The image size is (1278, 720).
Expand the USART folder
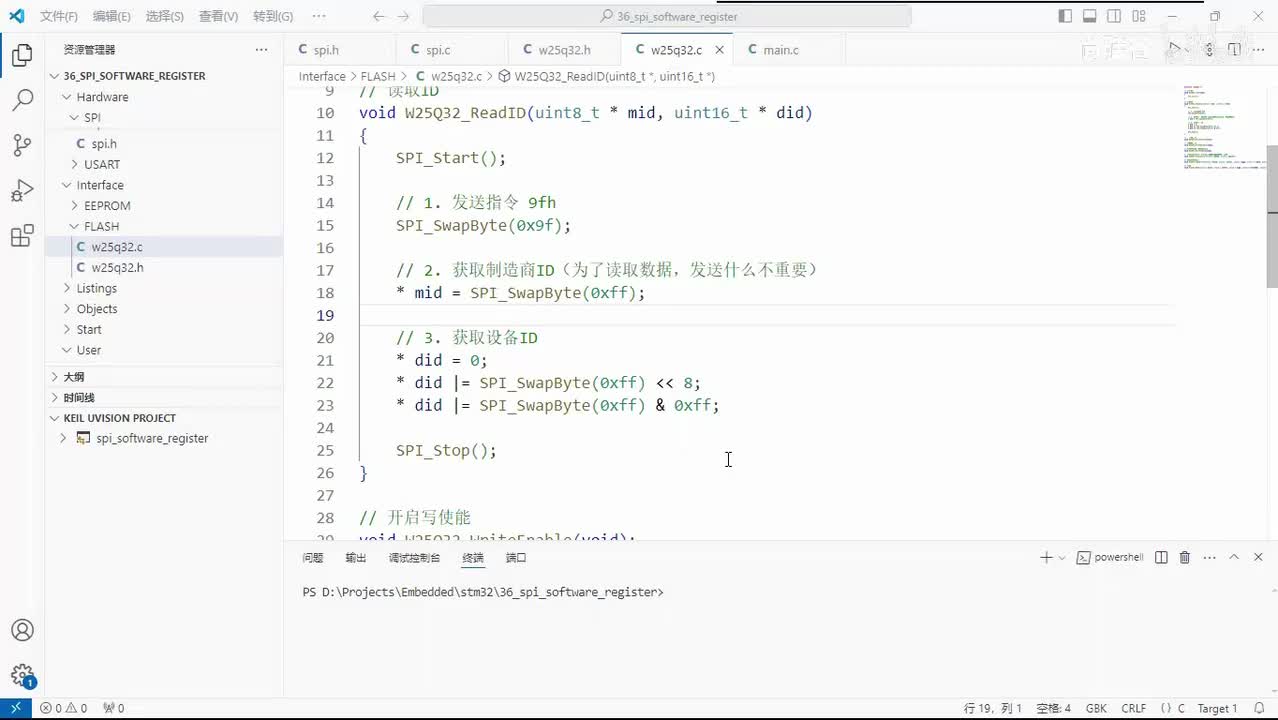[75, 164]
